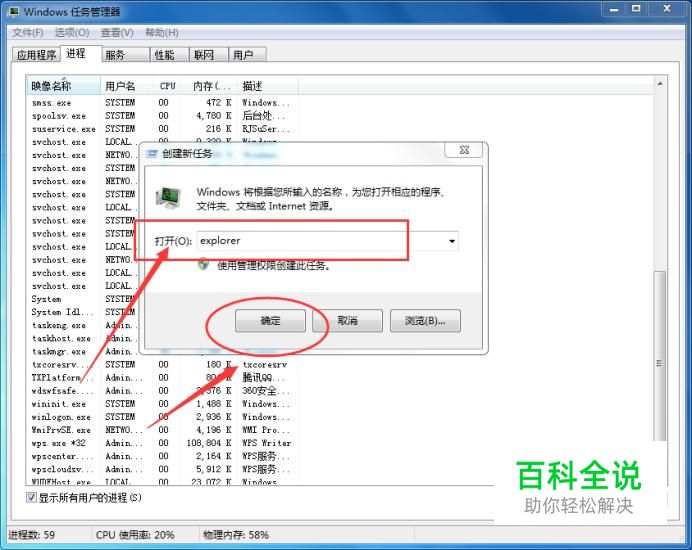Select the wininit.exe process row
The image size is (692, 550).
click(162, 404)
